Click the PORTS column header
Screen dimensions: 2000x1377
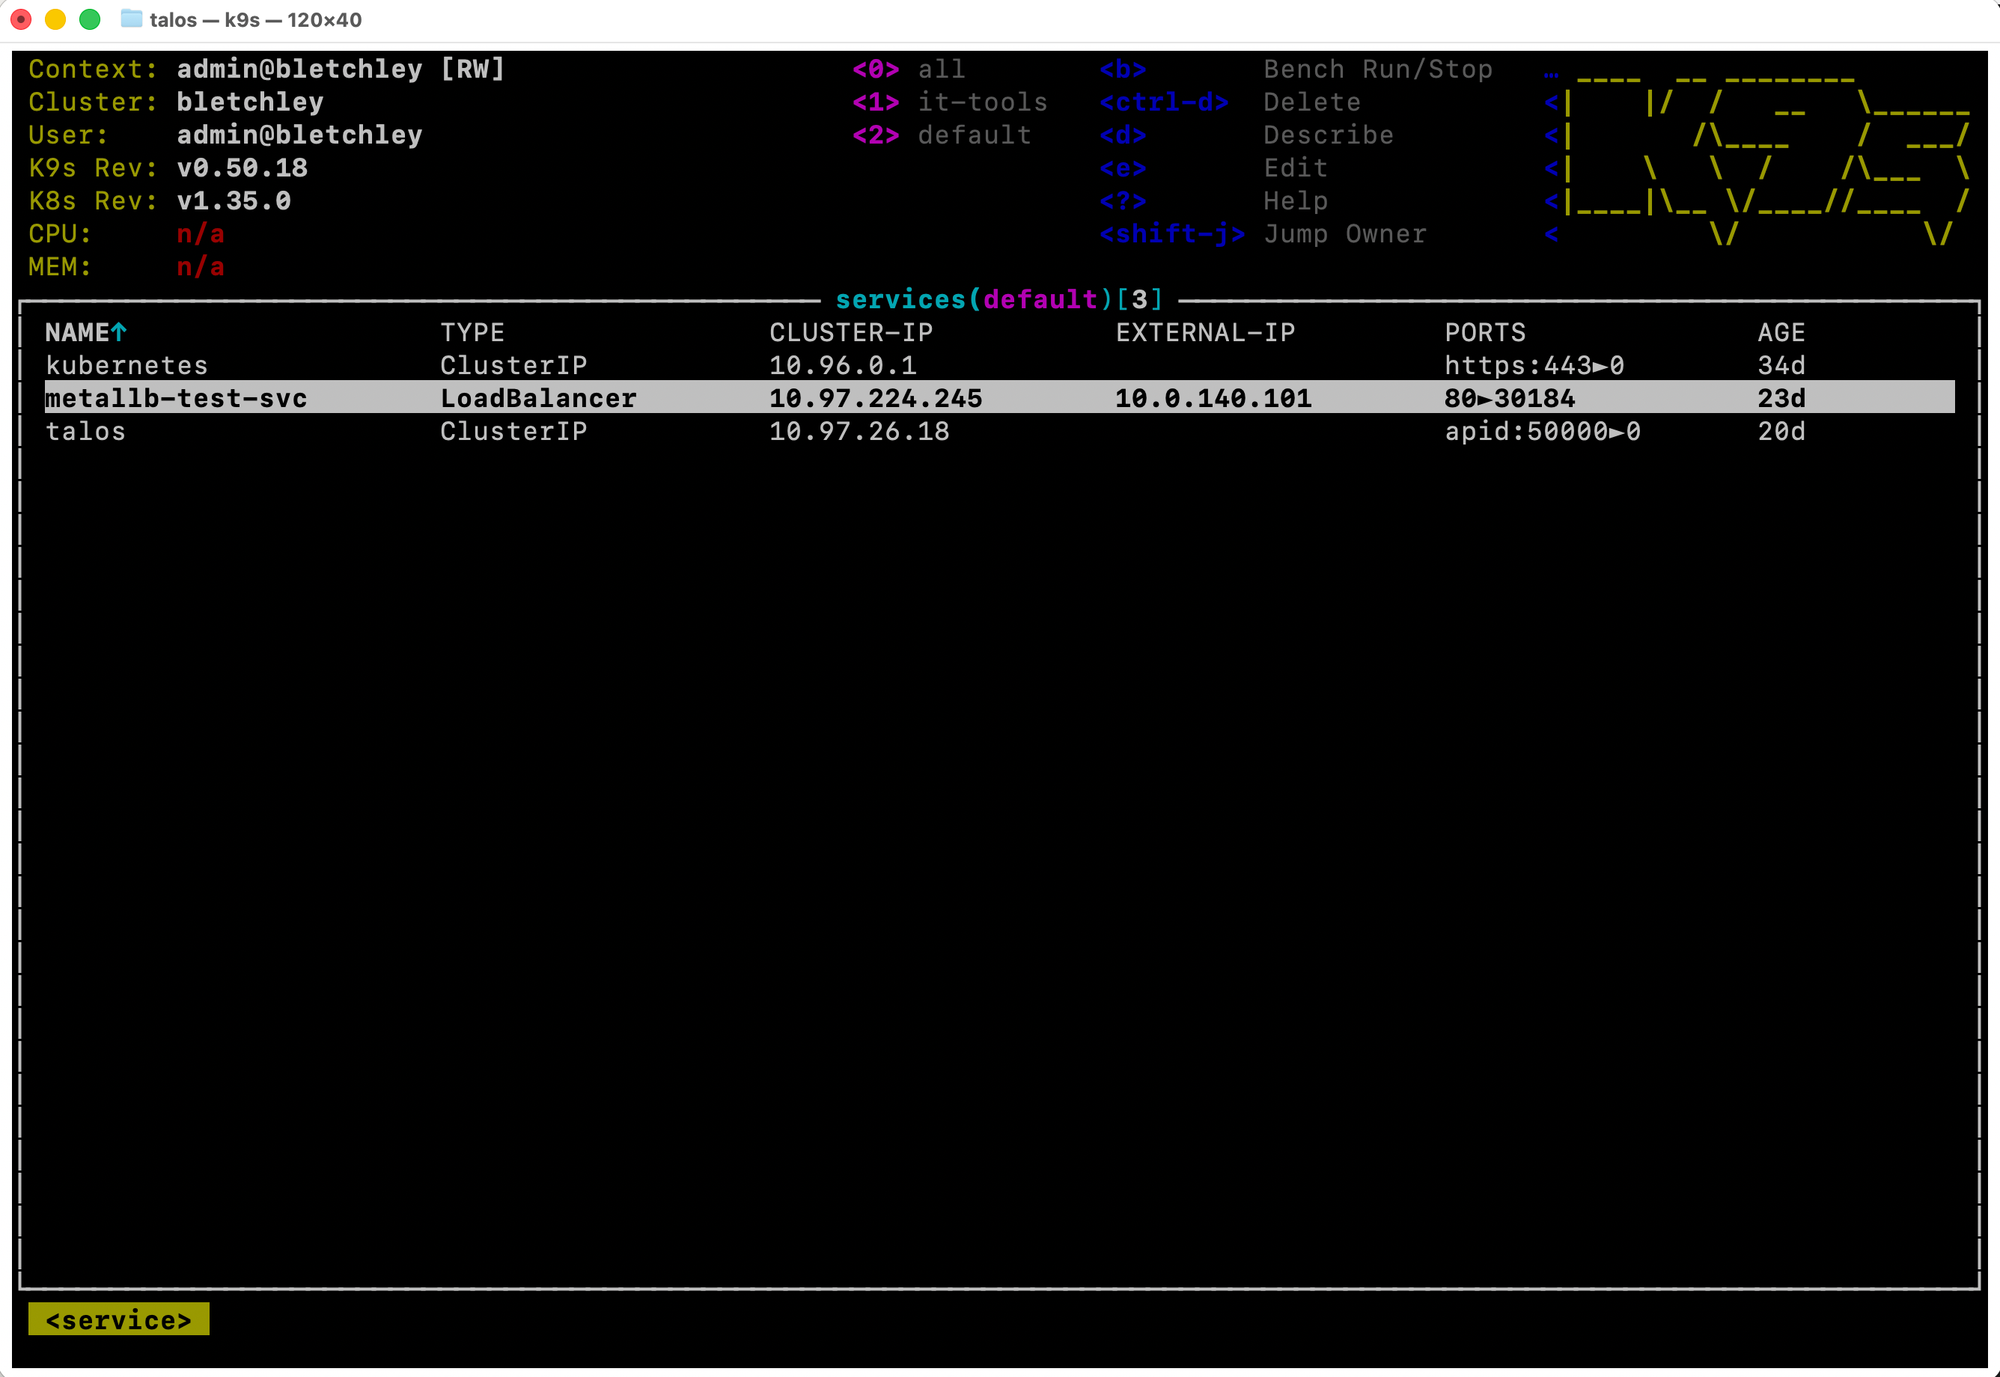pos(1485,332)
